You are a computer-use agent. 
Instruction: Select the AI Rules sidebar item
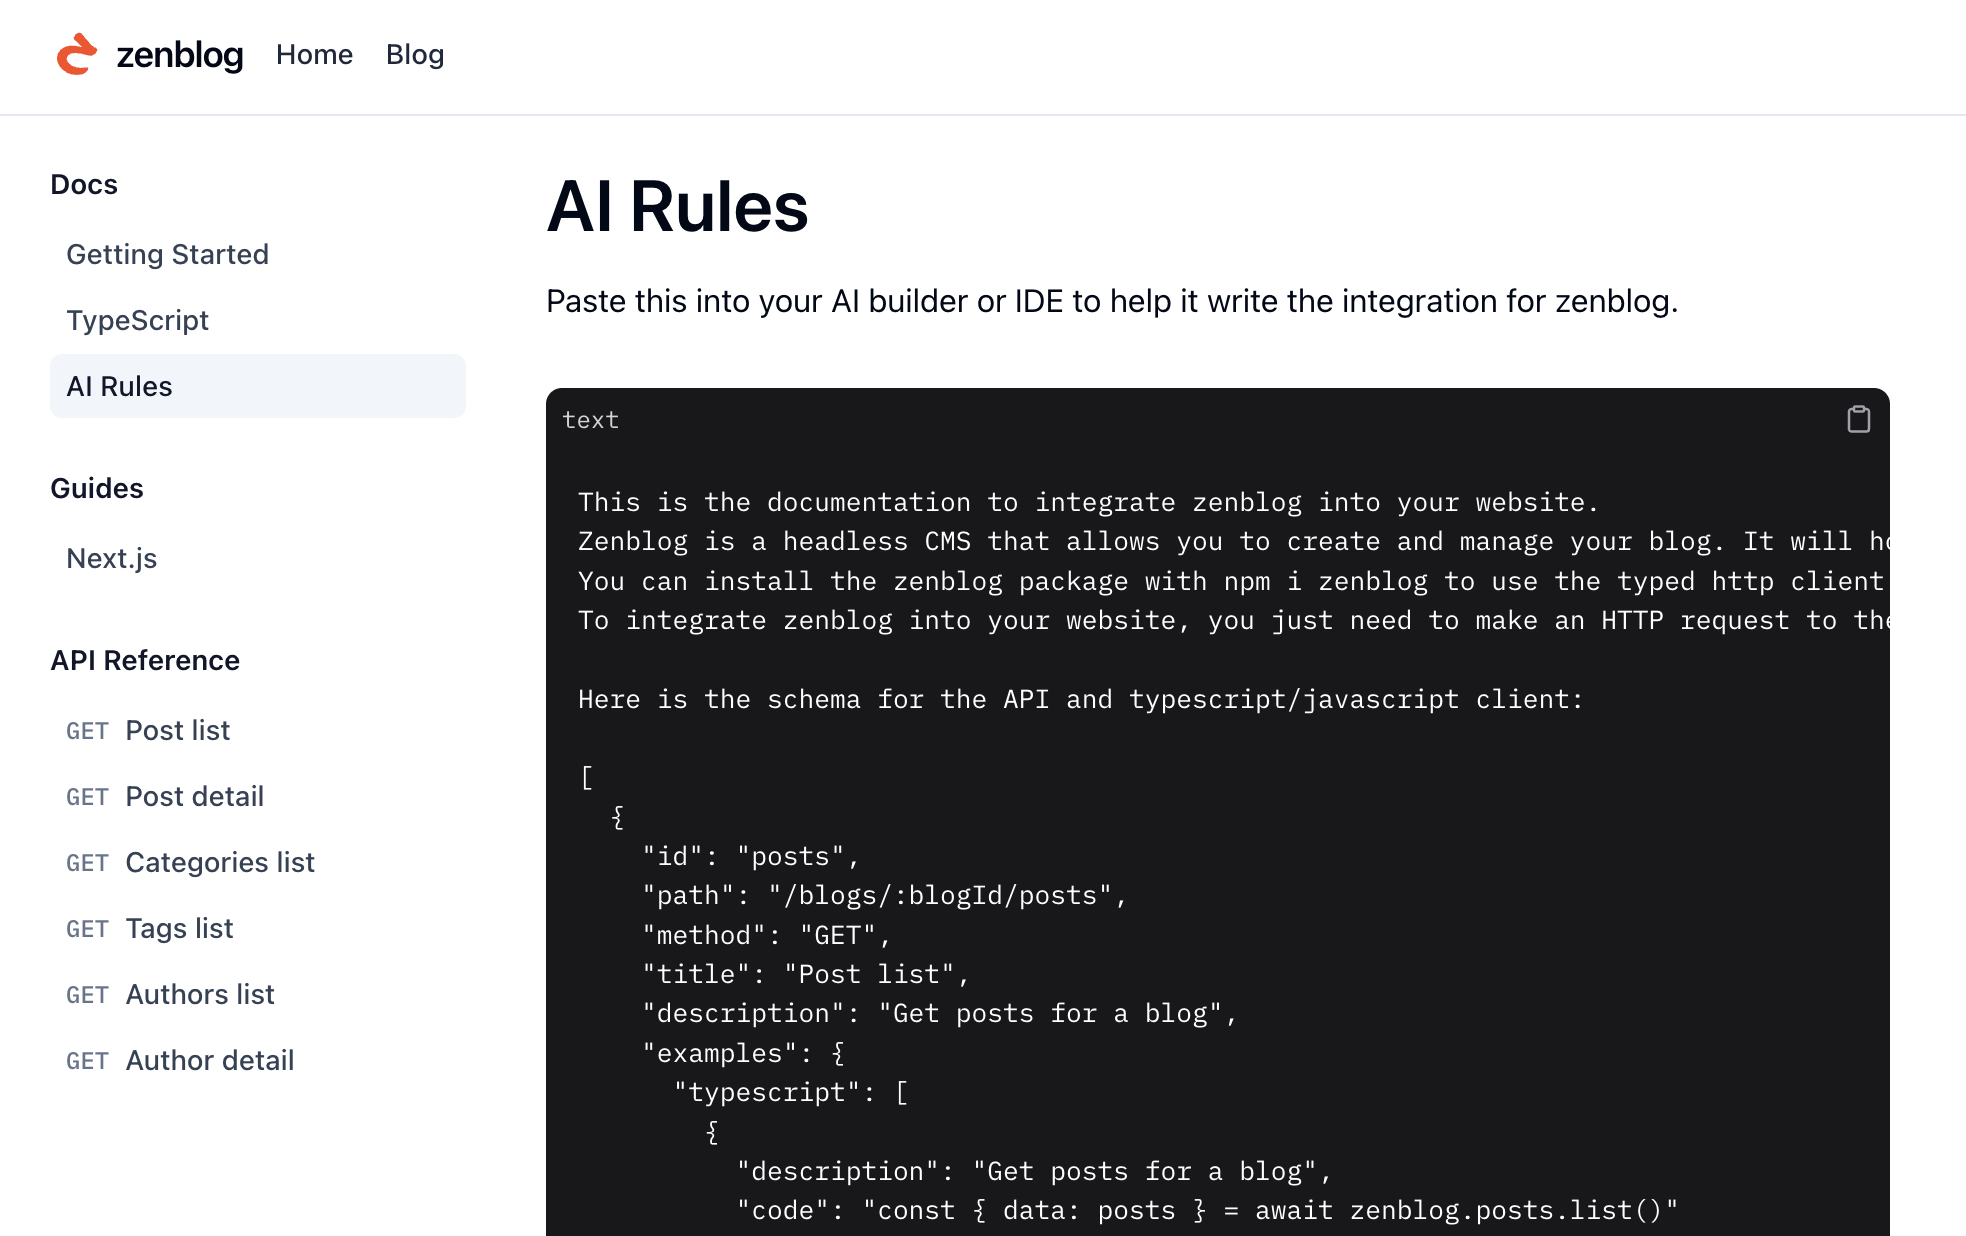point(258,386)
